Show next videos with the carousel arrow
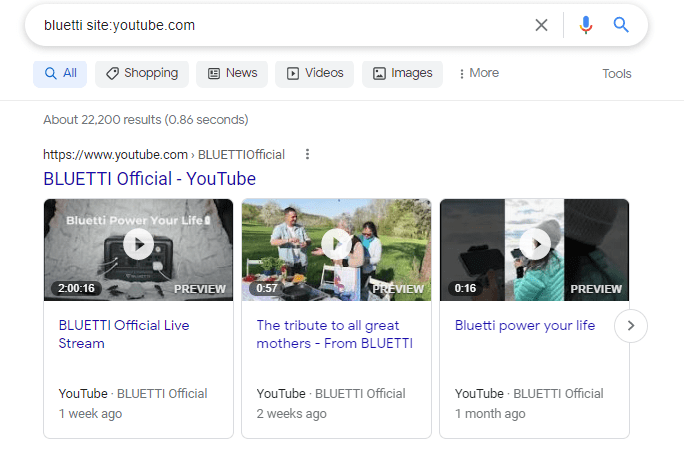684x463 pixels. 631,326
